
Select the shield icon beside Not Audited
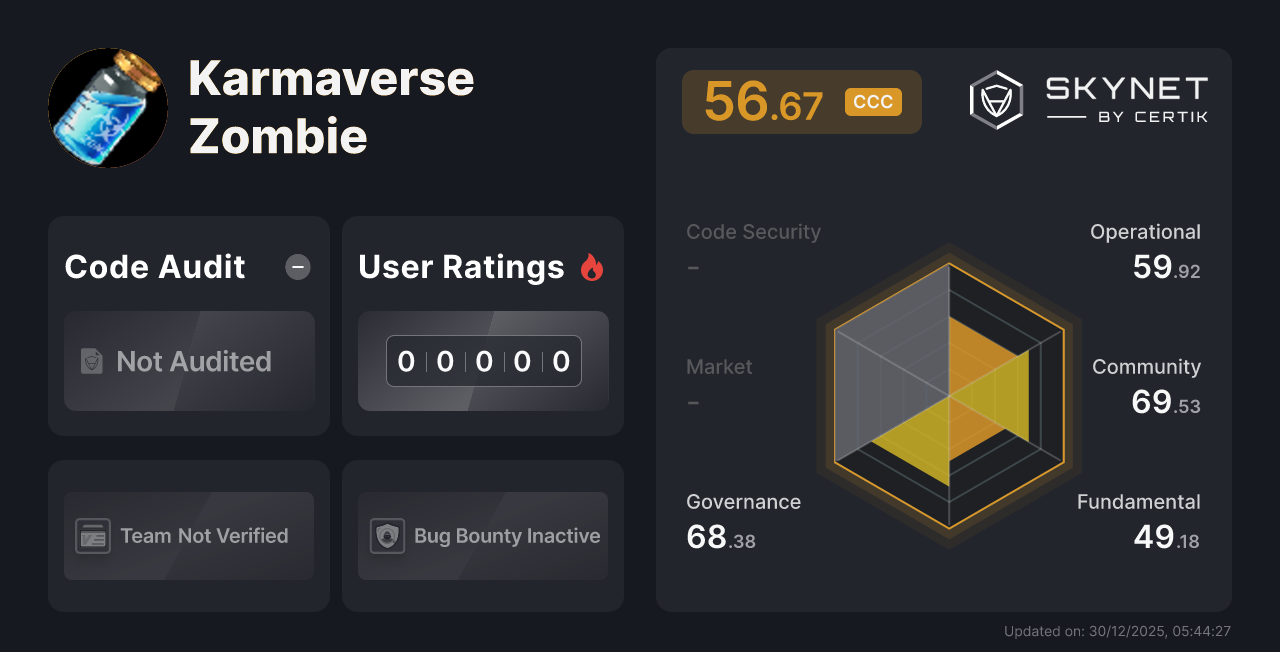tap(90, 362)
